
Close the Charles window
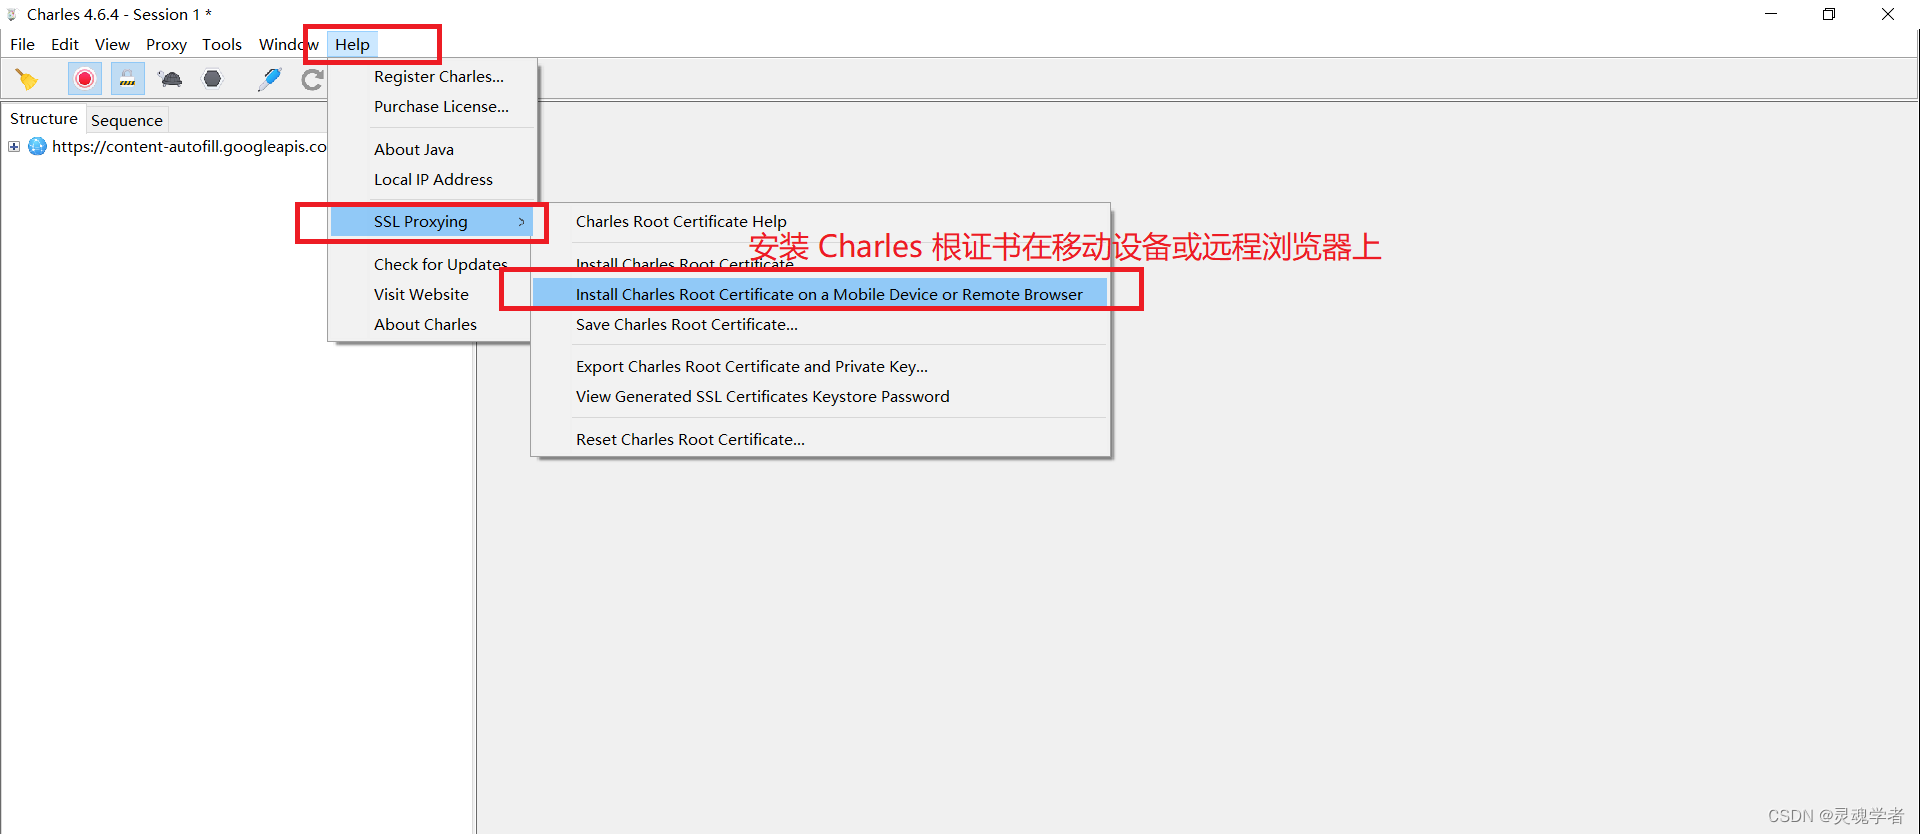[1888, 14]
